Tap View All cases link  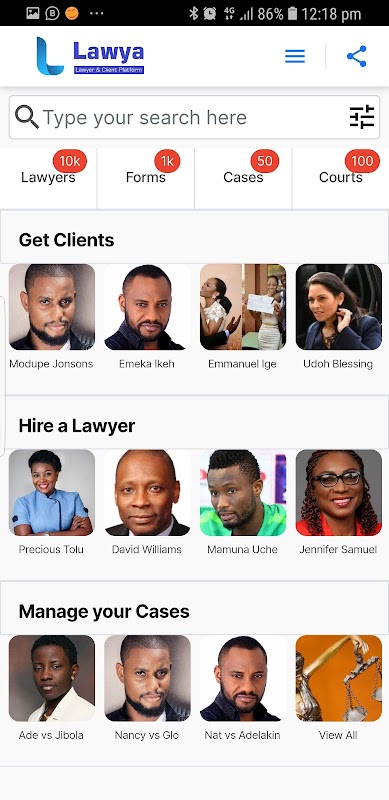[x=338, y=735]
